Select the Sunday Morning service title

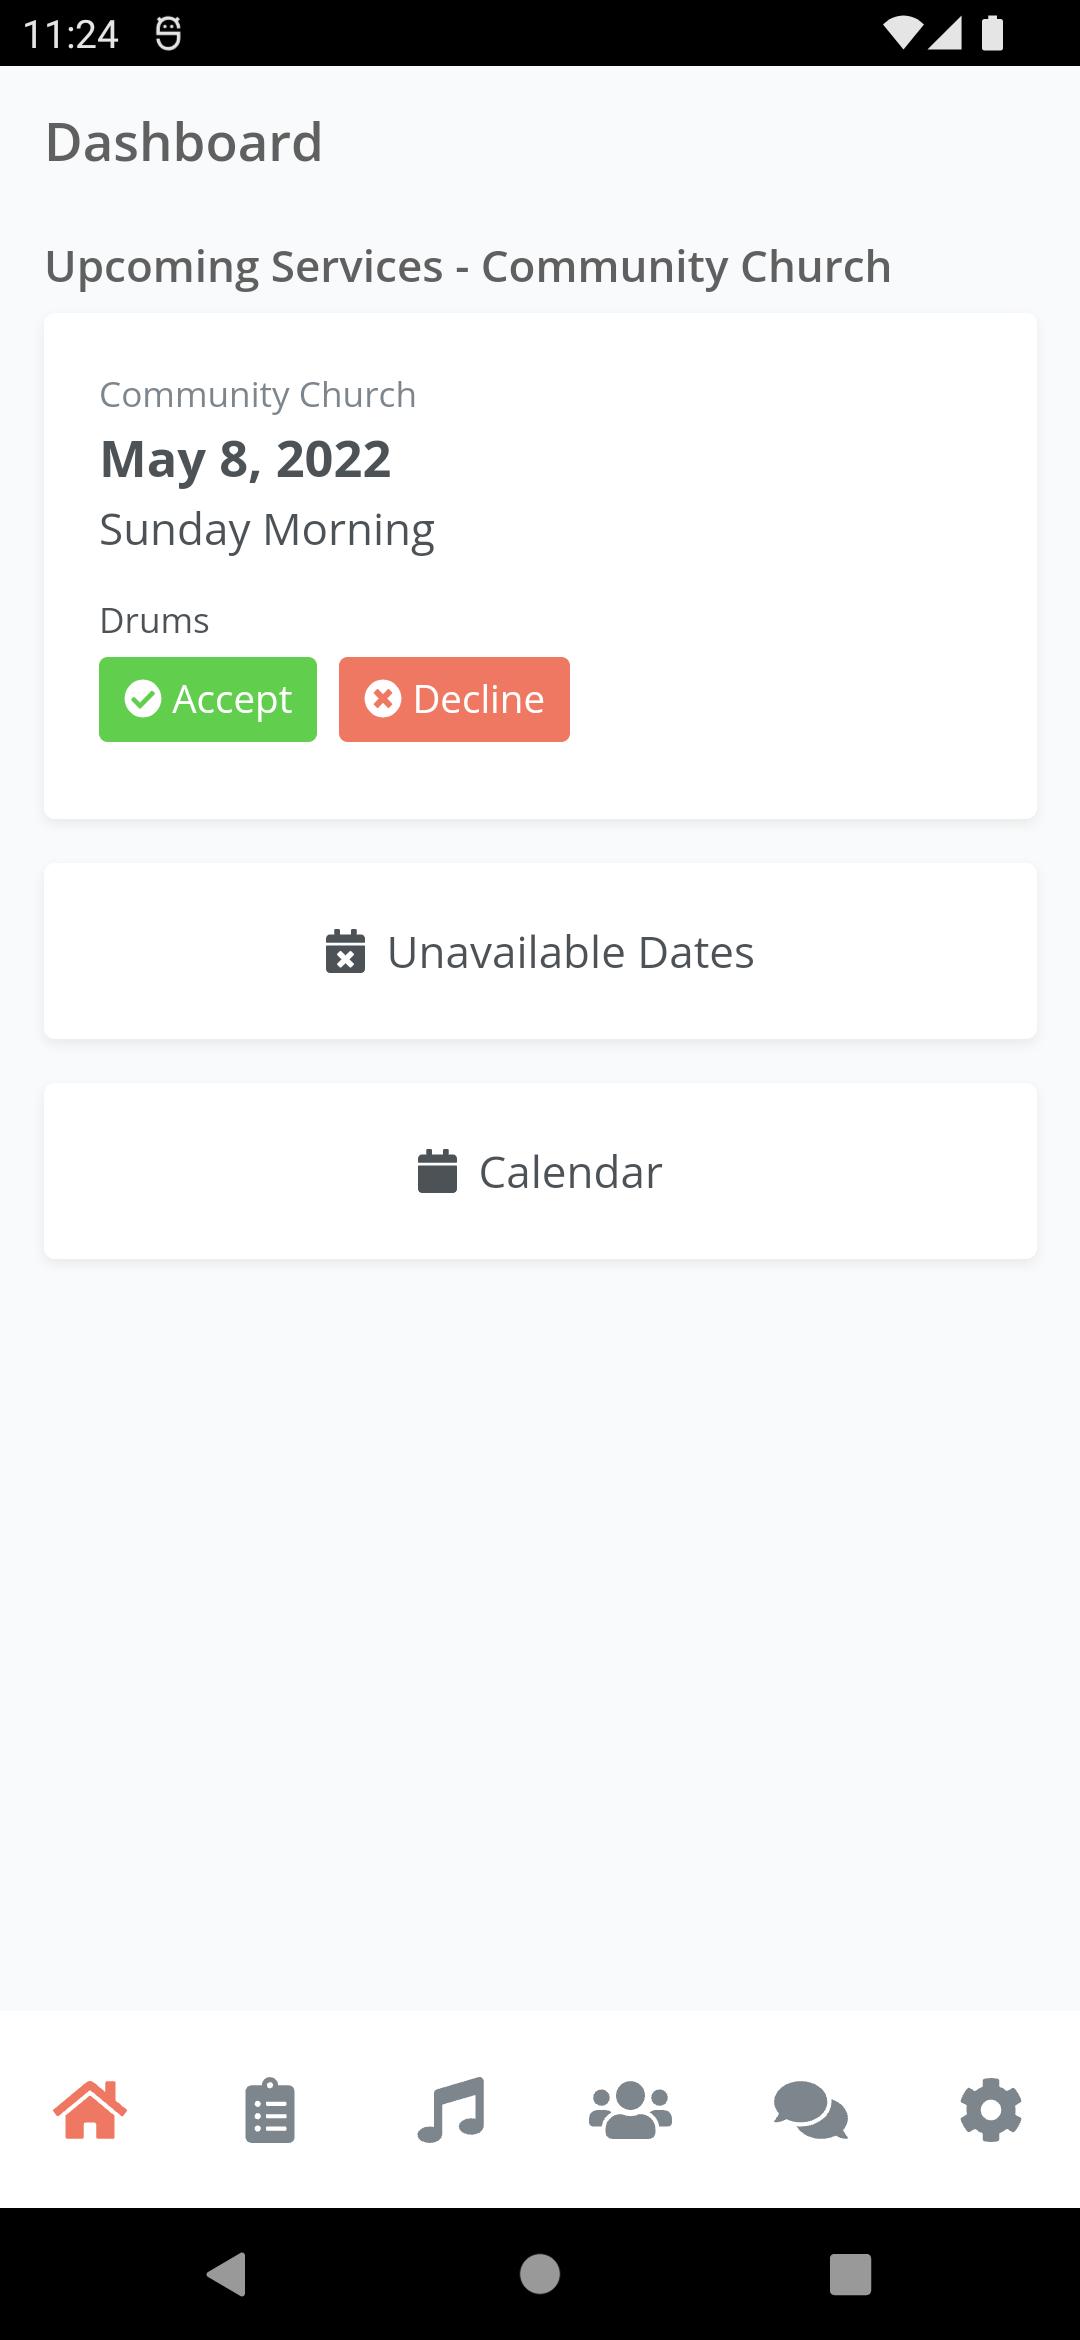(267, 531)
